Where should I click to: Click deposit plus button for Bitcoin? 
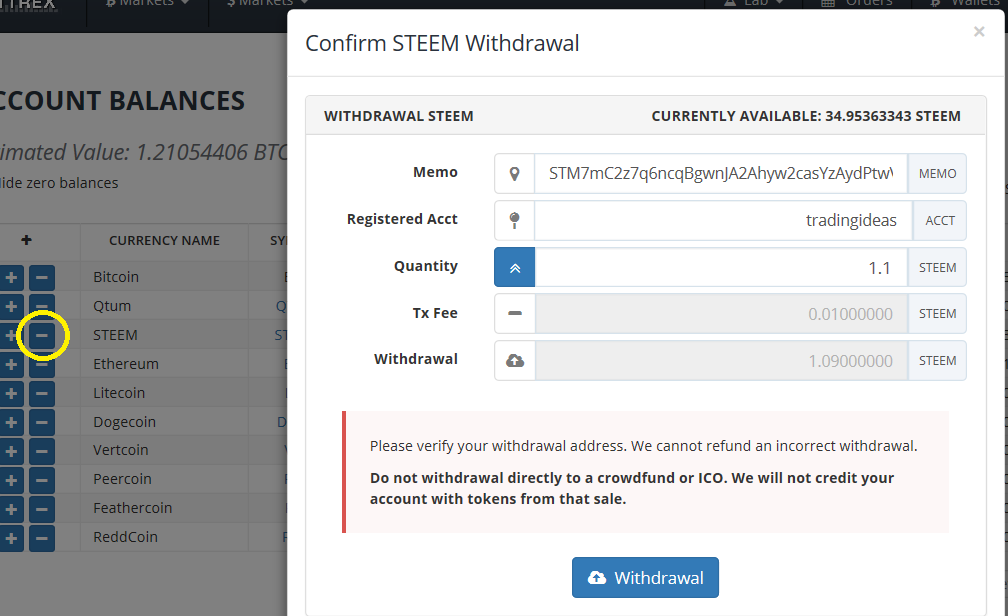(11, 278)
